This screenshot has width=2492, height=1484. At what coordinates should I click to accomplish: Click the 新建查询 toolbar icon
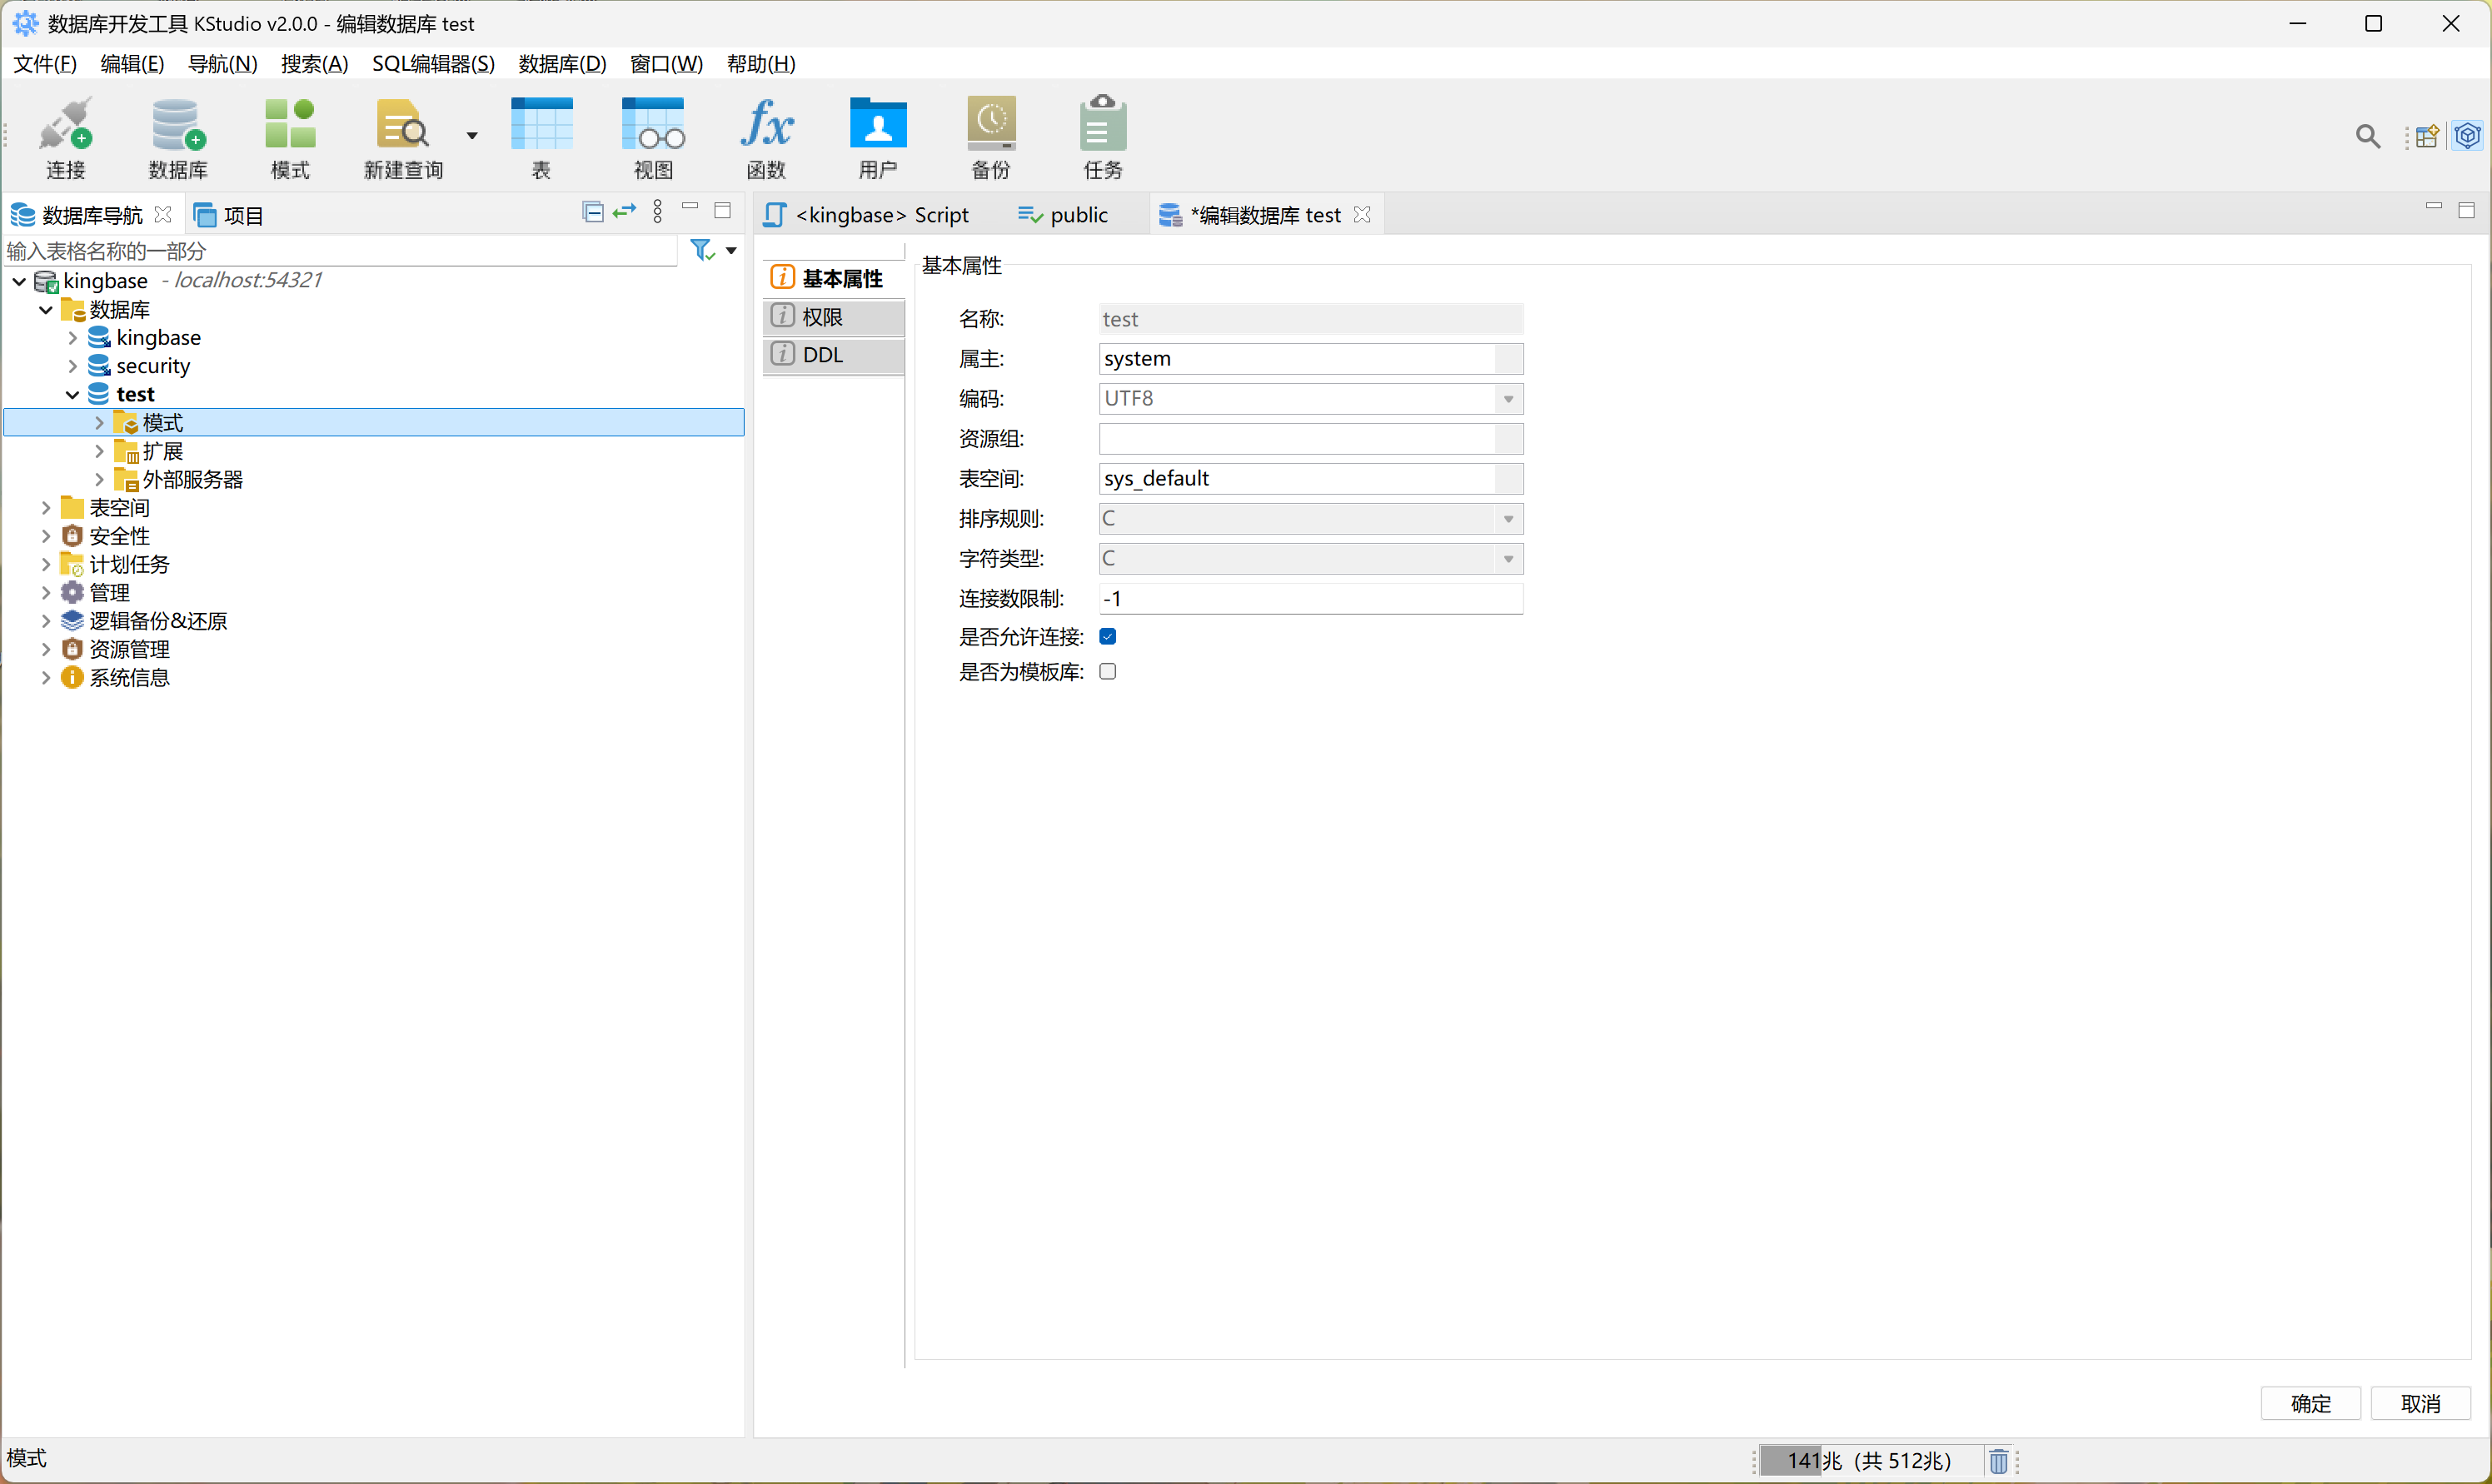403,138
